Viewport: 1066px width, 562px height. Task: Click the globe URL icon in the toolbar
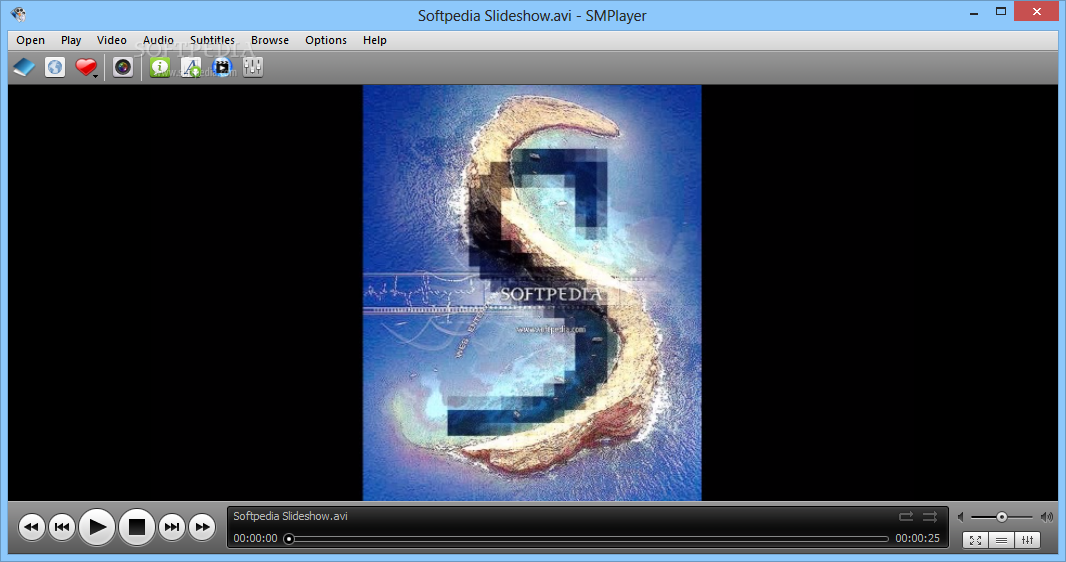coord(55,67)
